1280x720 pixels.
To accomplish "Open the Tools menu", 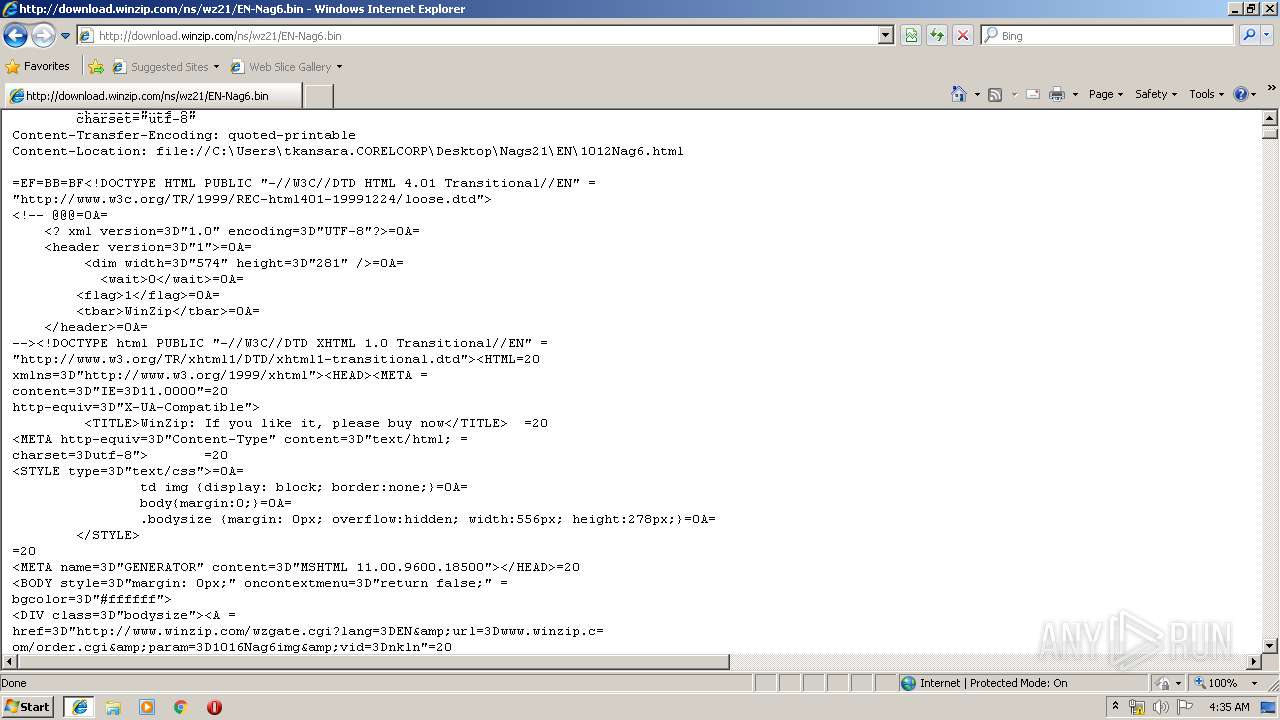I will 1207,94.
